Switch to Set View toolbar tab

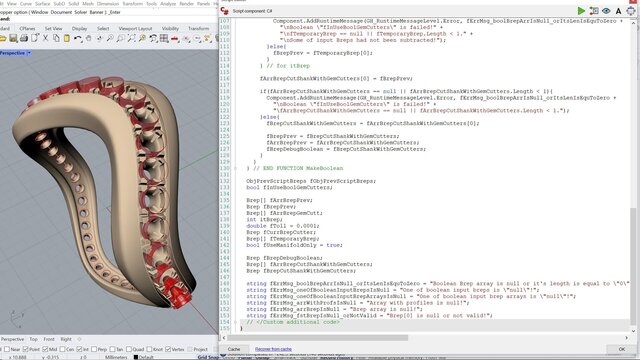point(53,29)
